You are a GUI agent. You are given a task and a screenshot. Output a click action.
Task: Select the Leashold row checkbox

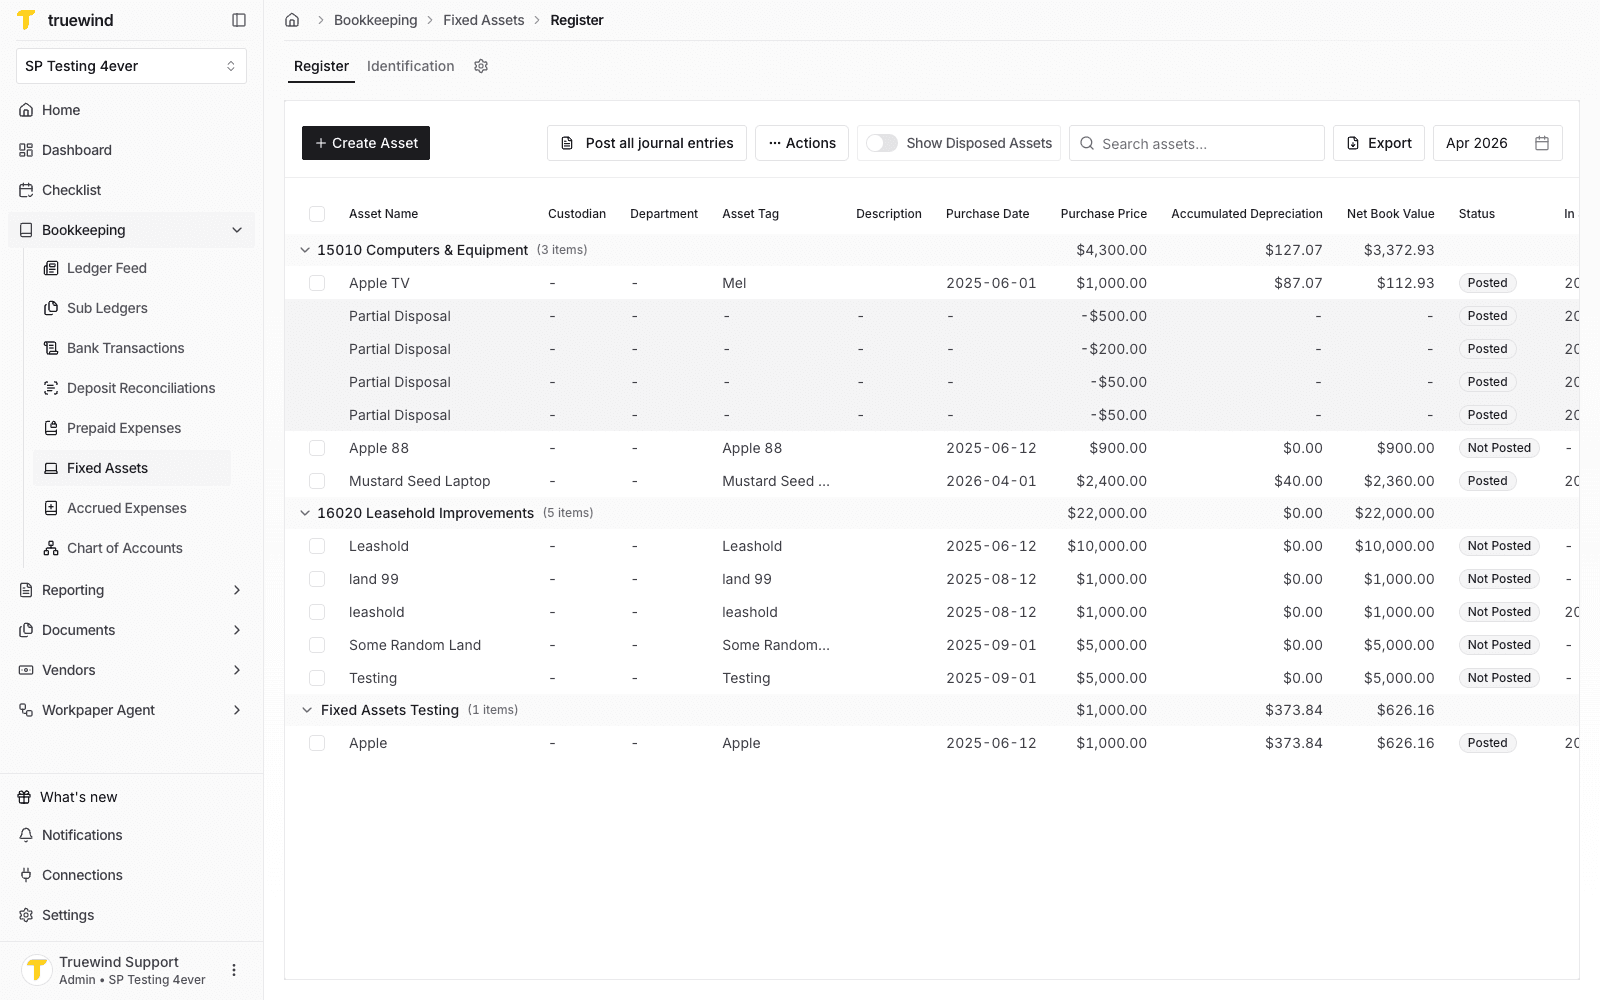[317, 546]
